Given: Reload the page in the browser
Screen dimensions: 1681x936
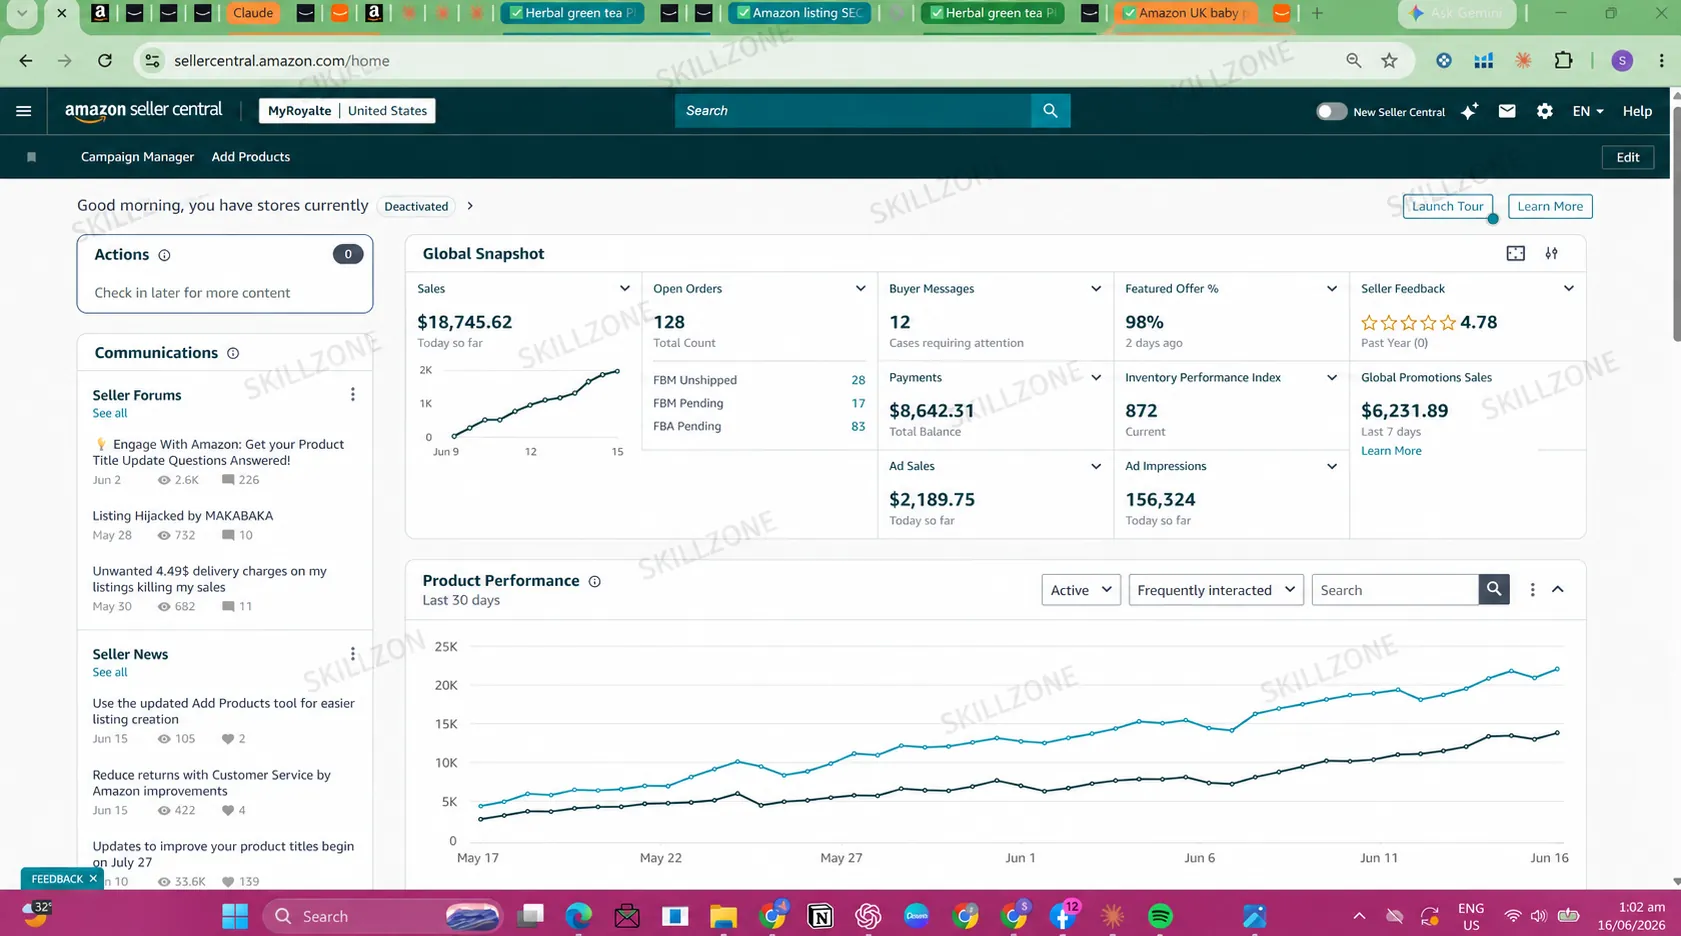Looking at the screenshot, I should point(105,61).
